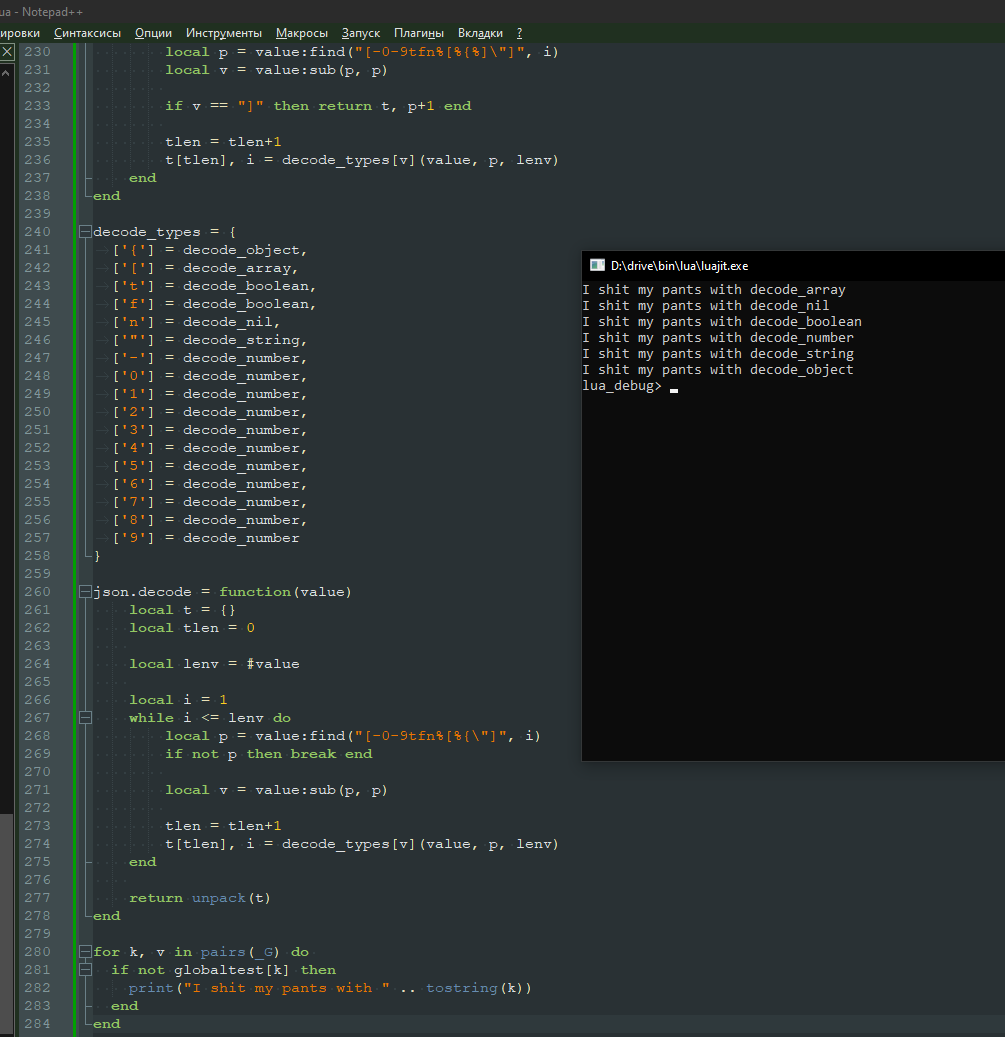Focus the lua_debug console prompt
The image size is (1005, 1037).
tap(674, 386)
